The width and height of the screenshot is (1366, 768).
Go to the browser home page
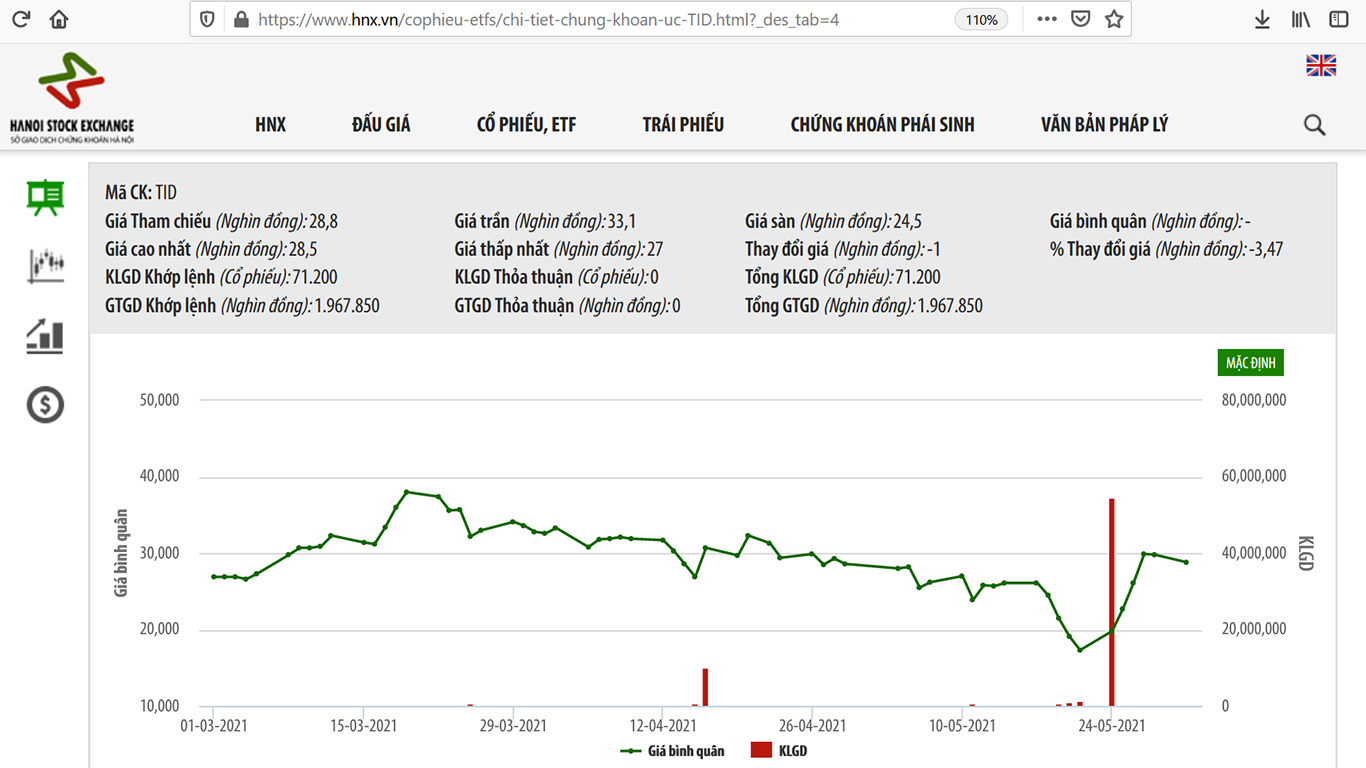click(59, 19)
